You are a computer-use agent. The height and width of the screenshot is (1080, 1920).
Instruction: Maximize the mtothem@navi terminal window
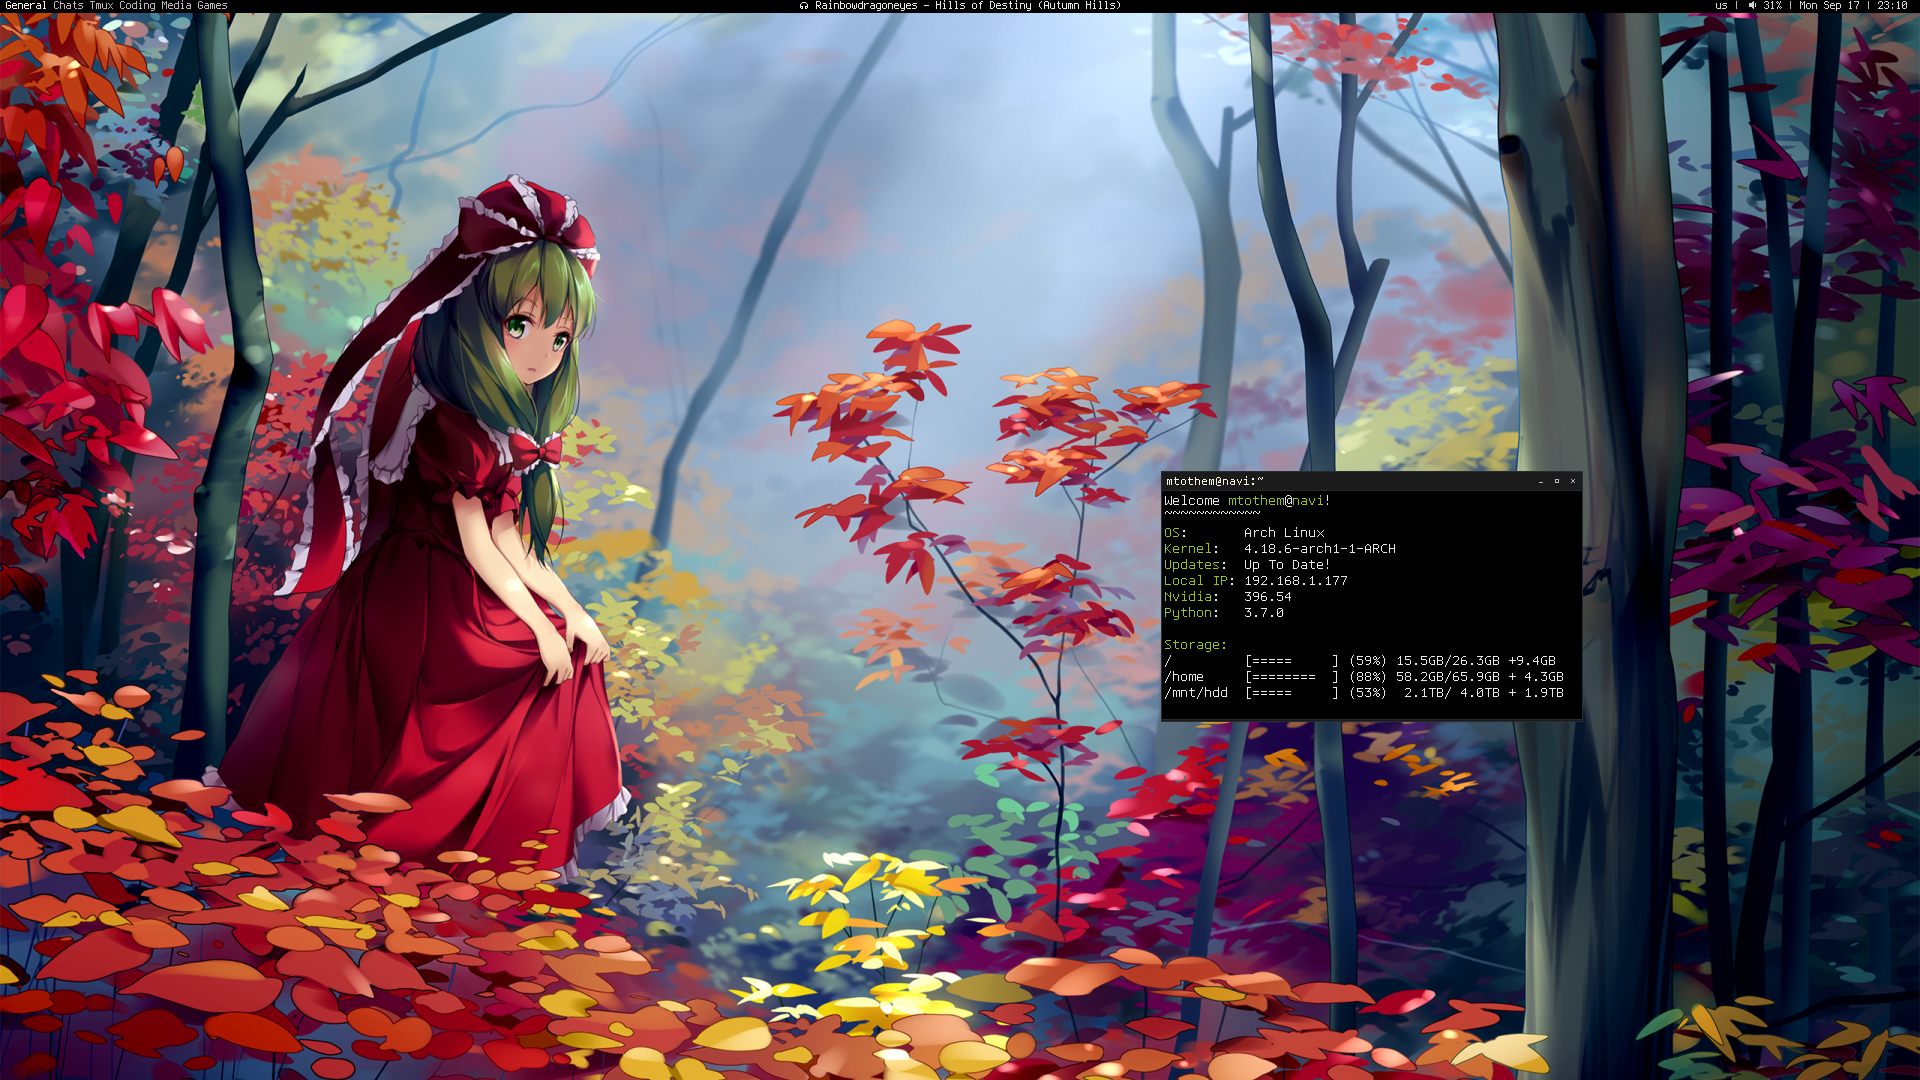point(1557,481)
